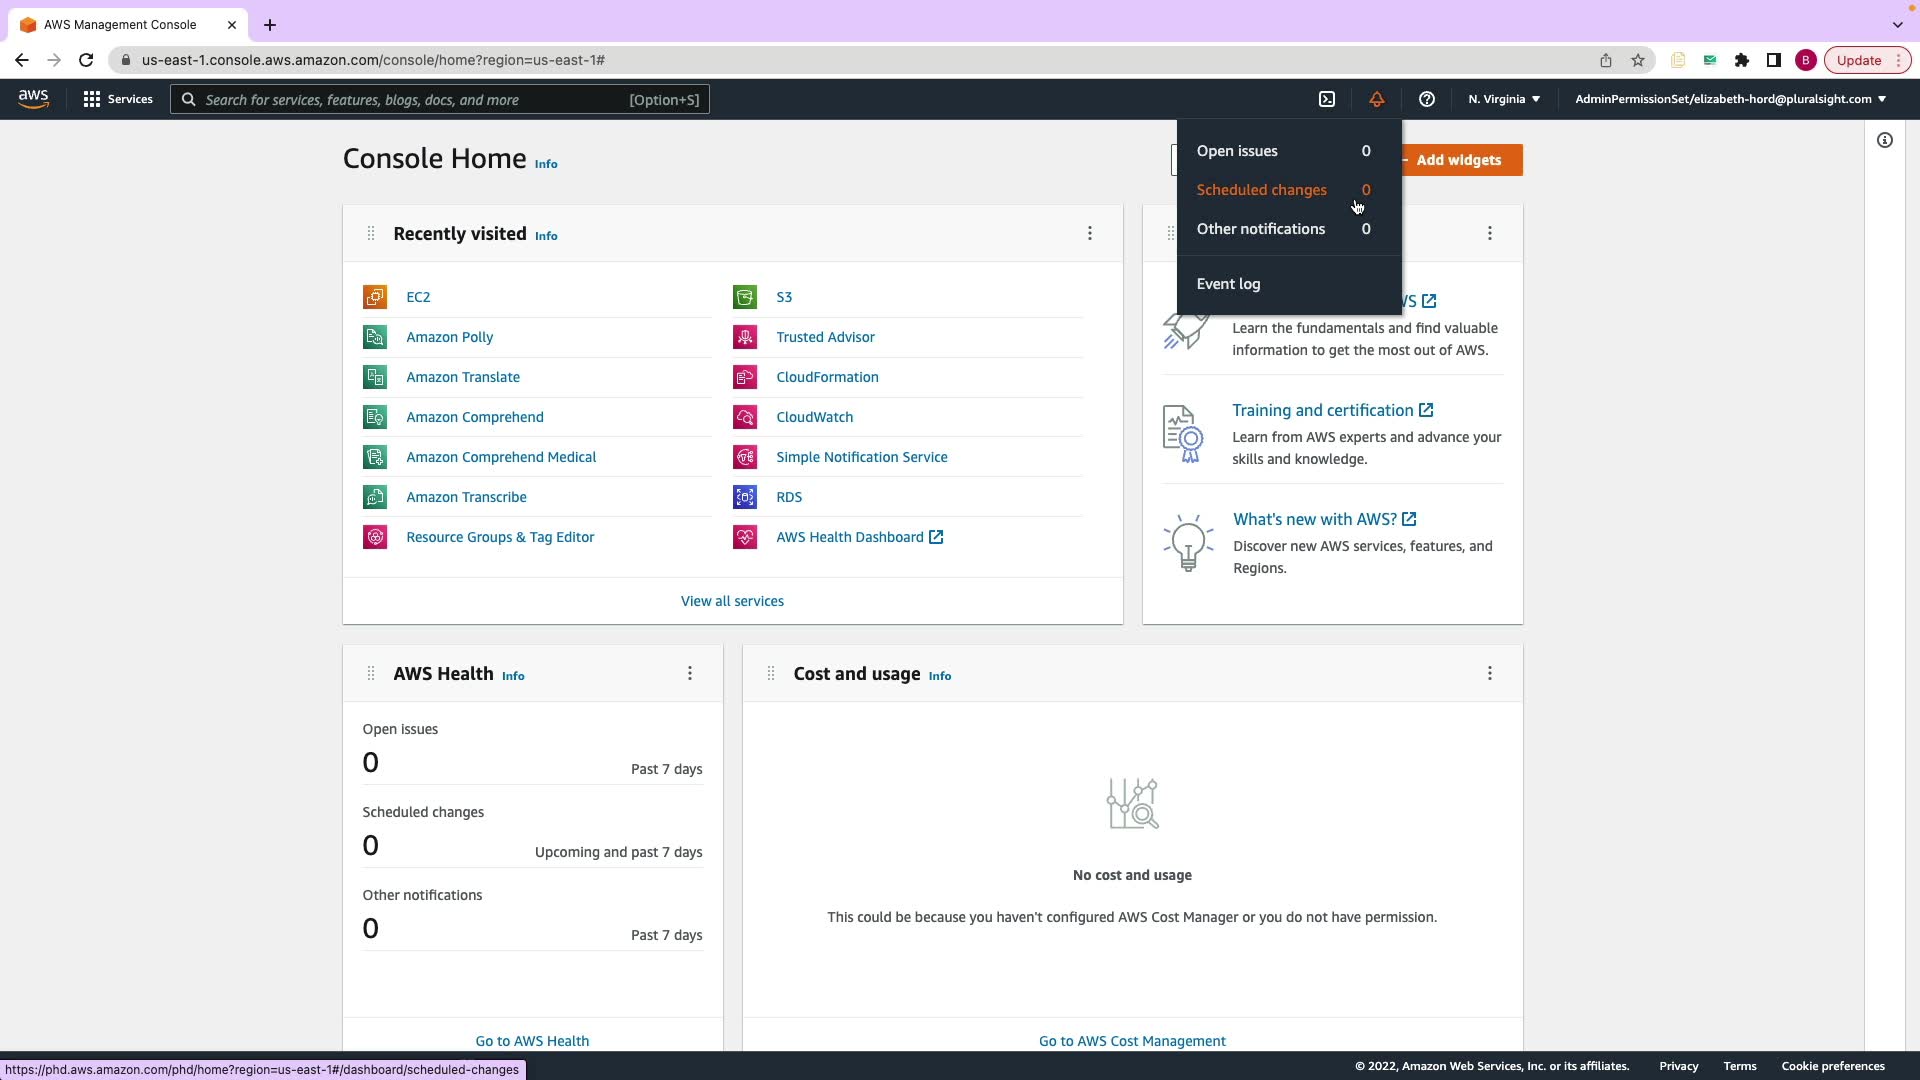
Task: Open the View all services link
Action: [x=732, y=601]
